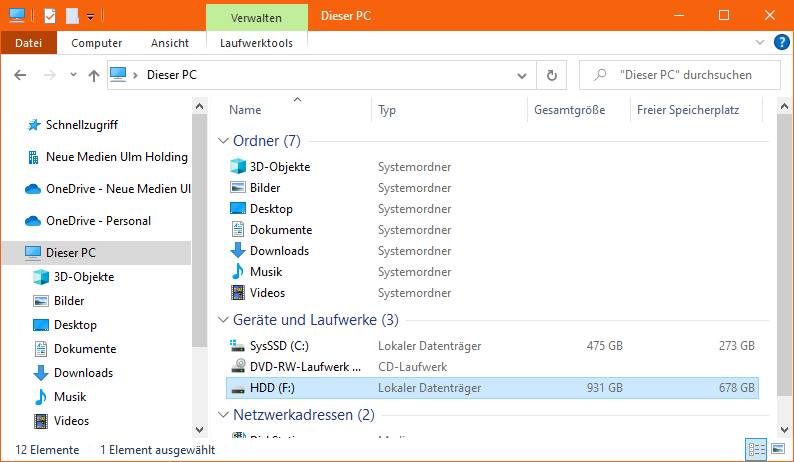Viewport: 794px width, 462px height.
Task: Select the SysSSD (C:) drive icon
Action: click(x=238, y=346)
